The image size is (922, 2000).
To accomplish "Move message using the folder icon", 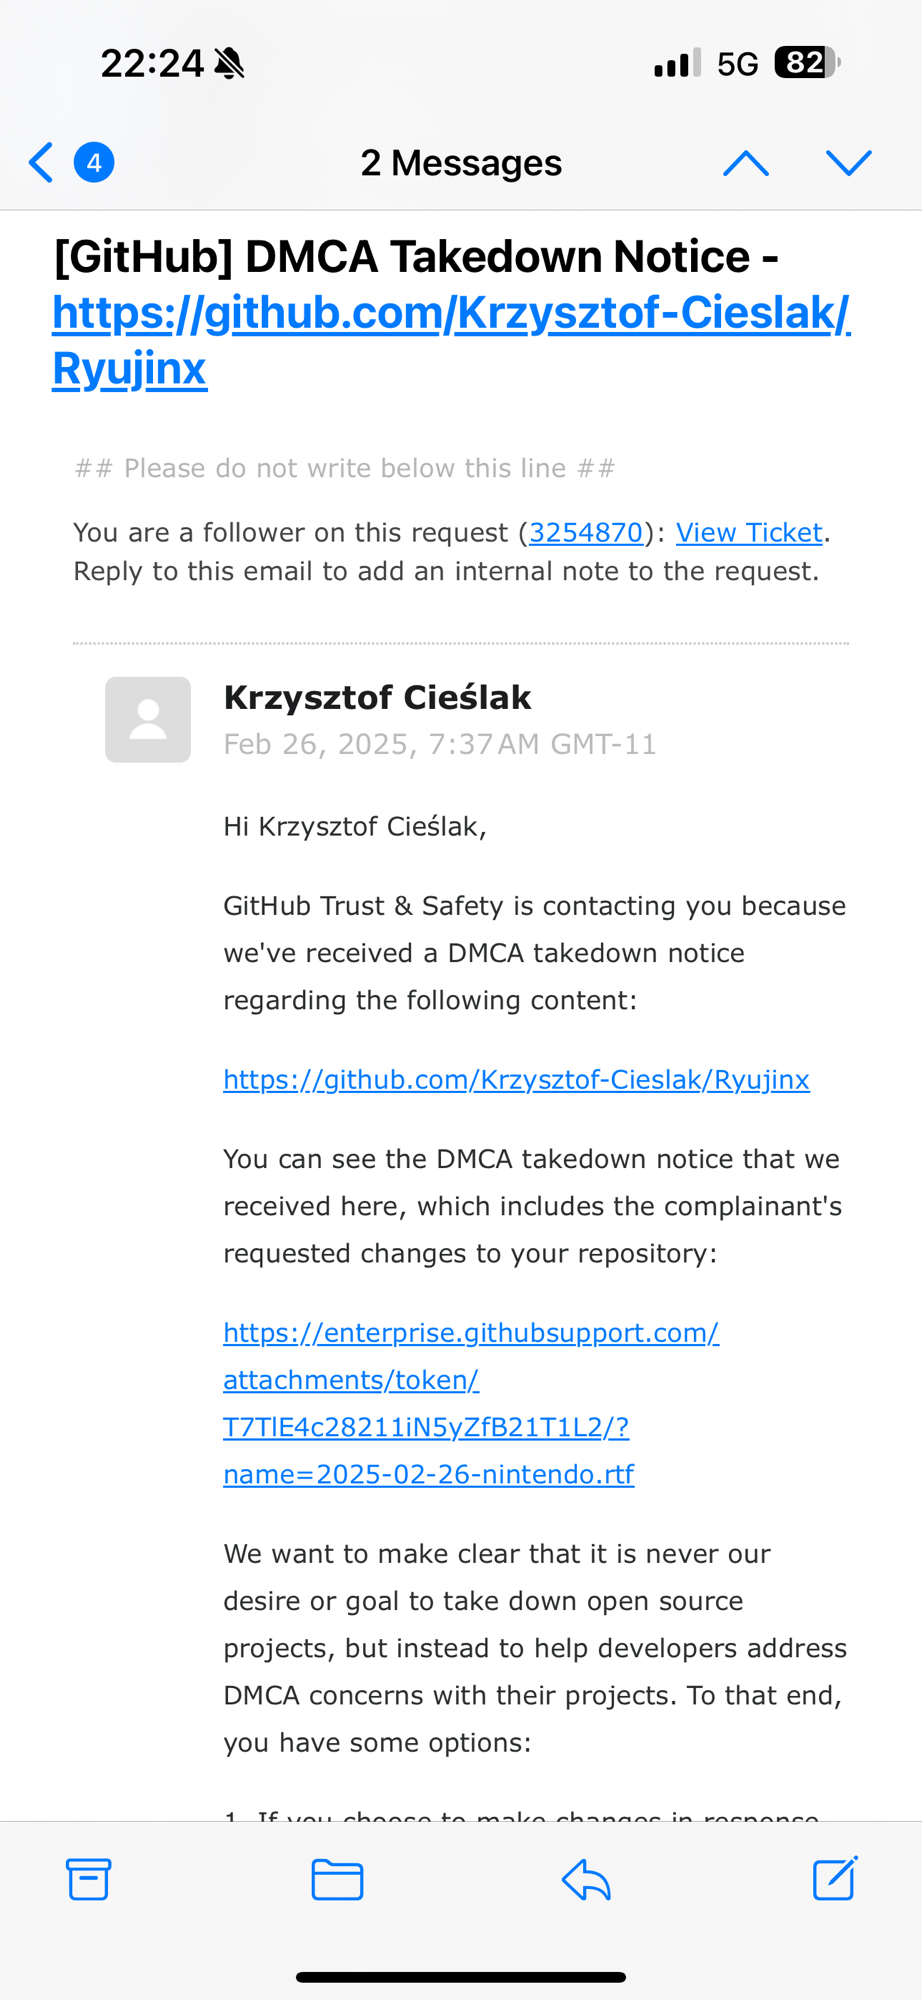I will 337,1879.
